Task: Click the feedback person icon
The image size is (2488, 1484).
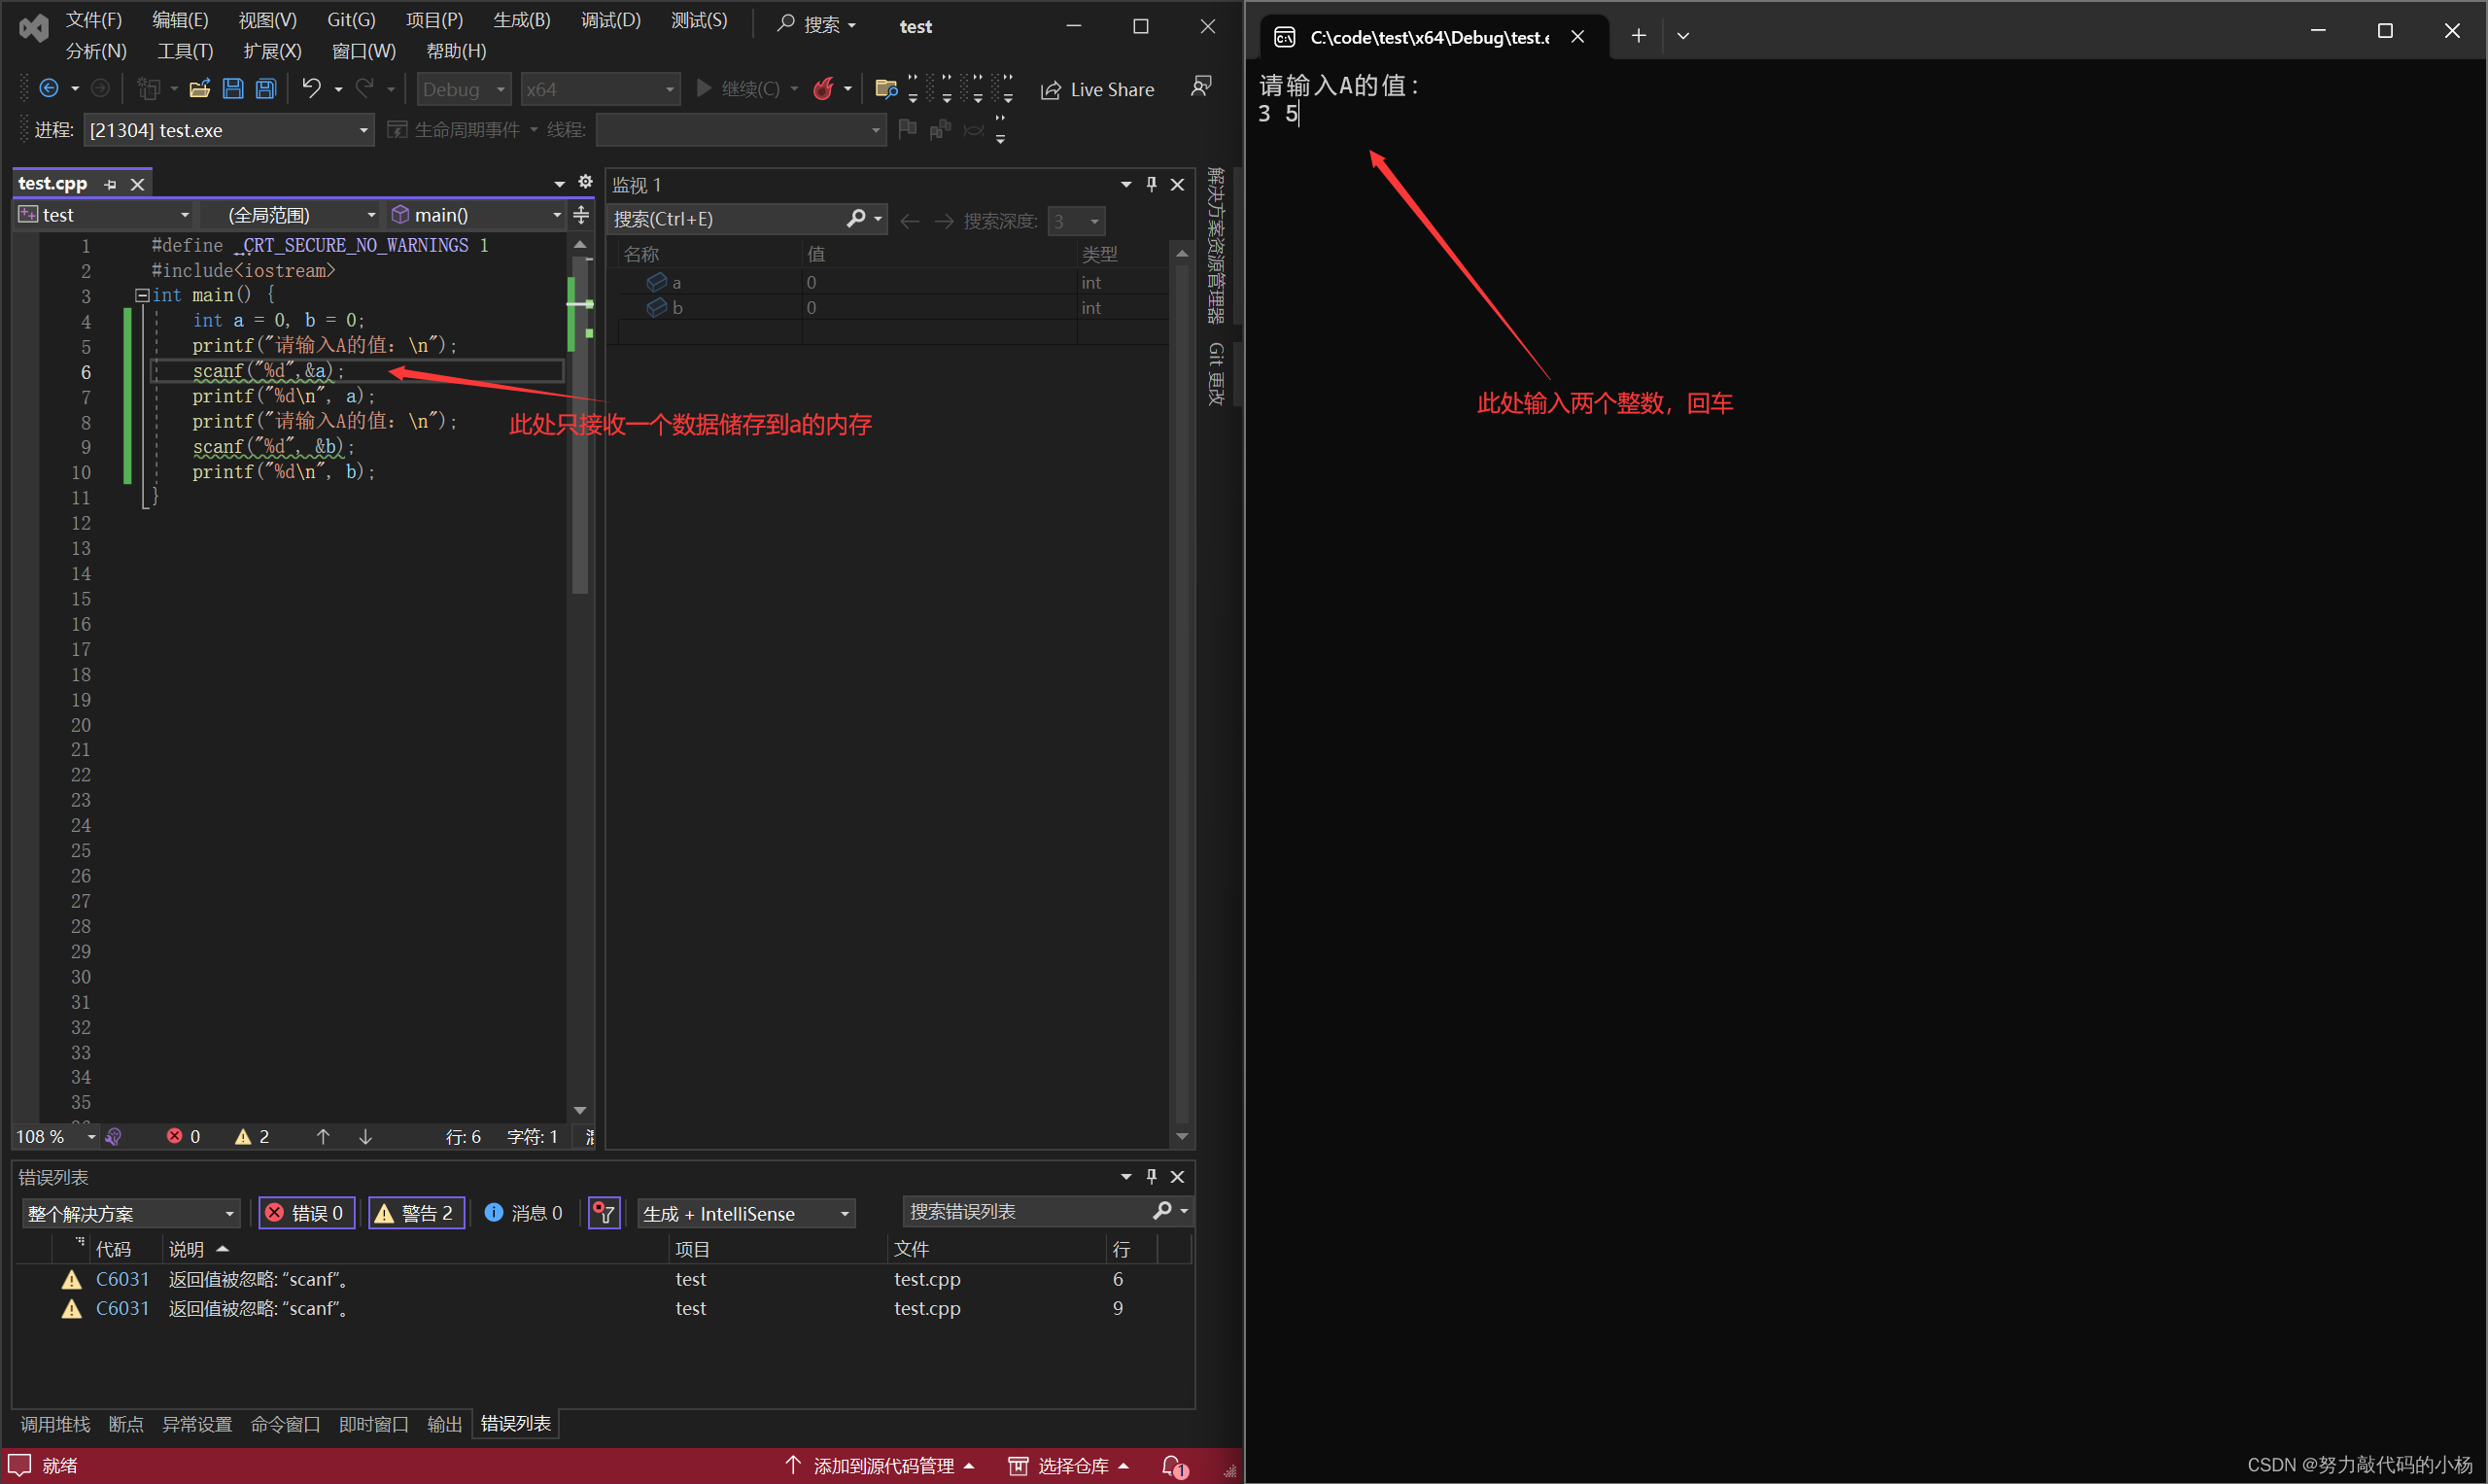Action: click(x=1201, y=87)
